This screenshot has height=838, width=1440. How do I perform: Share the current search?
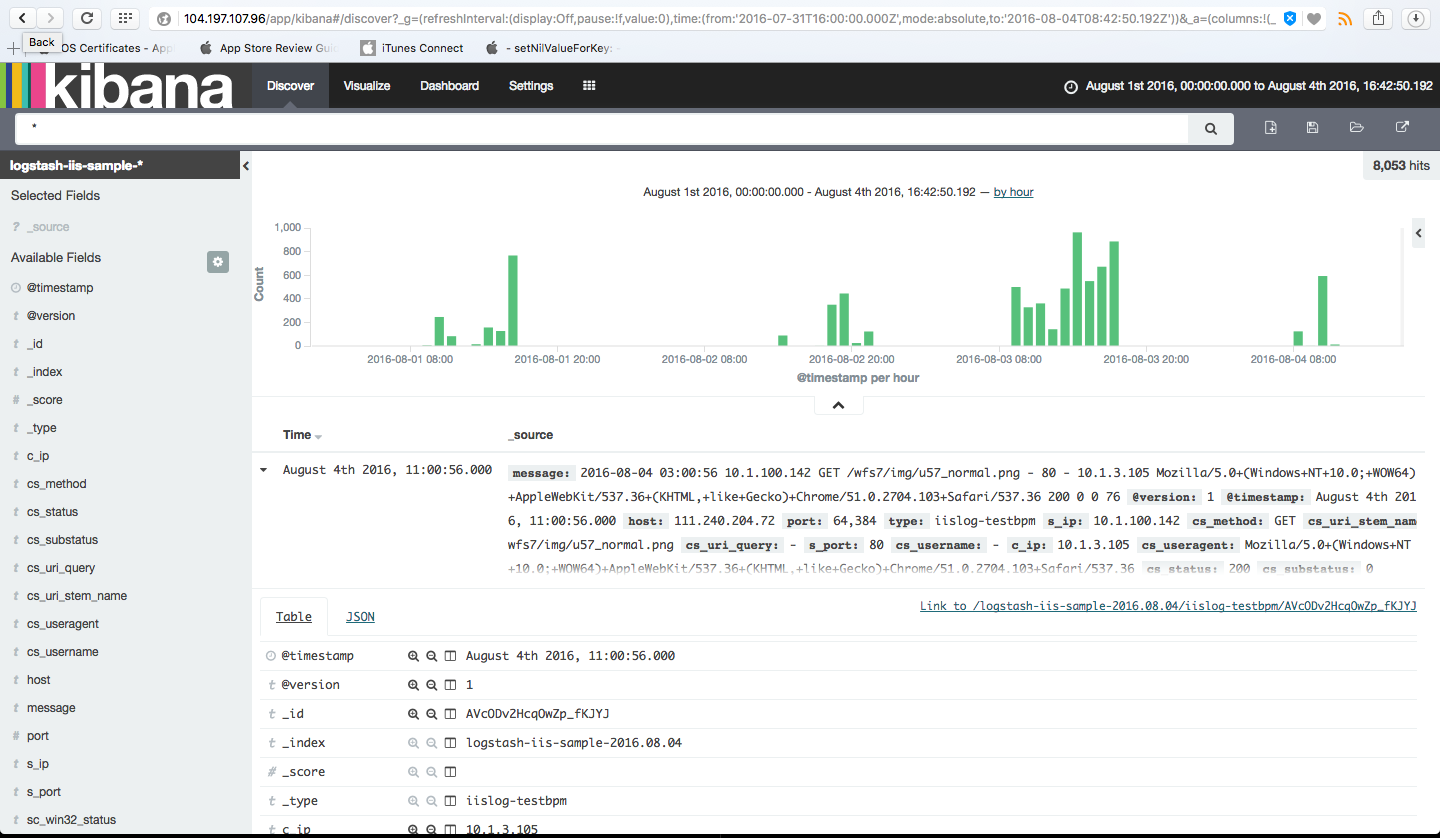(1402, 128)
